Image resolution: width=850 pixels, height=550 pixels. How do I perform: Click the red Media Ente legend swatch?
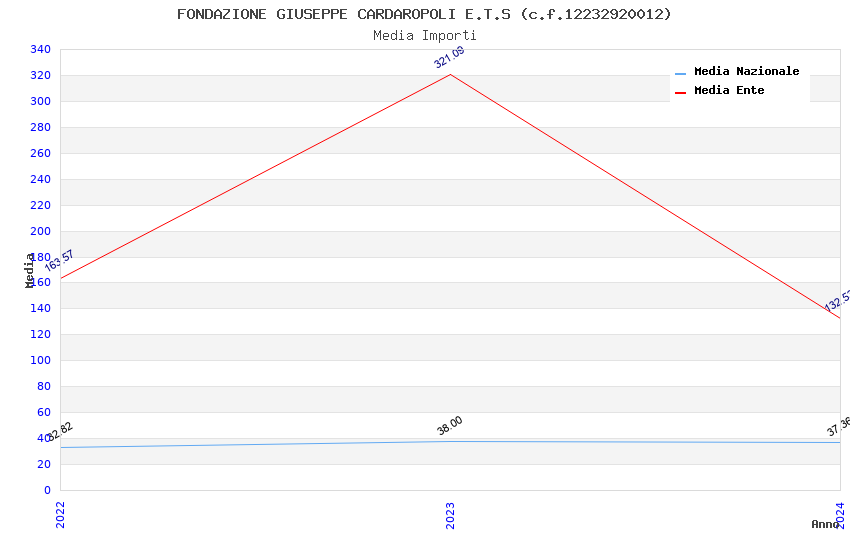click(680, 93)
